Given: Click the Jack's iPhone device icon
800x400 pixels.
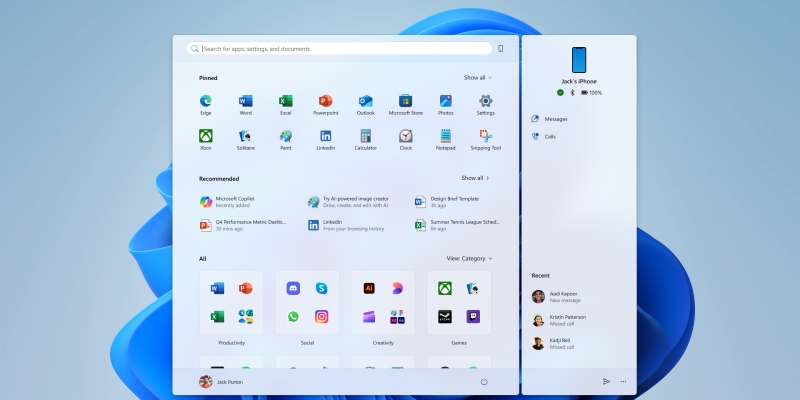Looking at the screenshot, I should pyautogui.click(x=579, y=60).
